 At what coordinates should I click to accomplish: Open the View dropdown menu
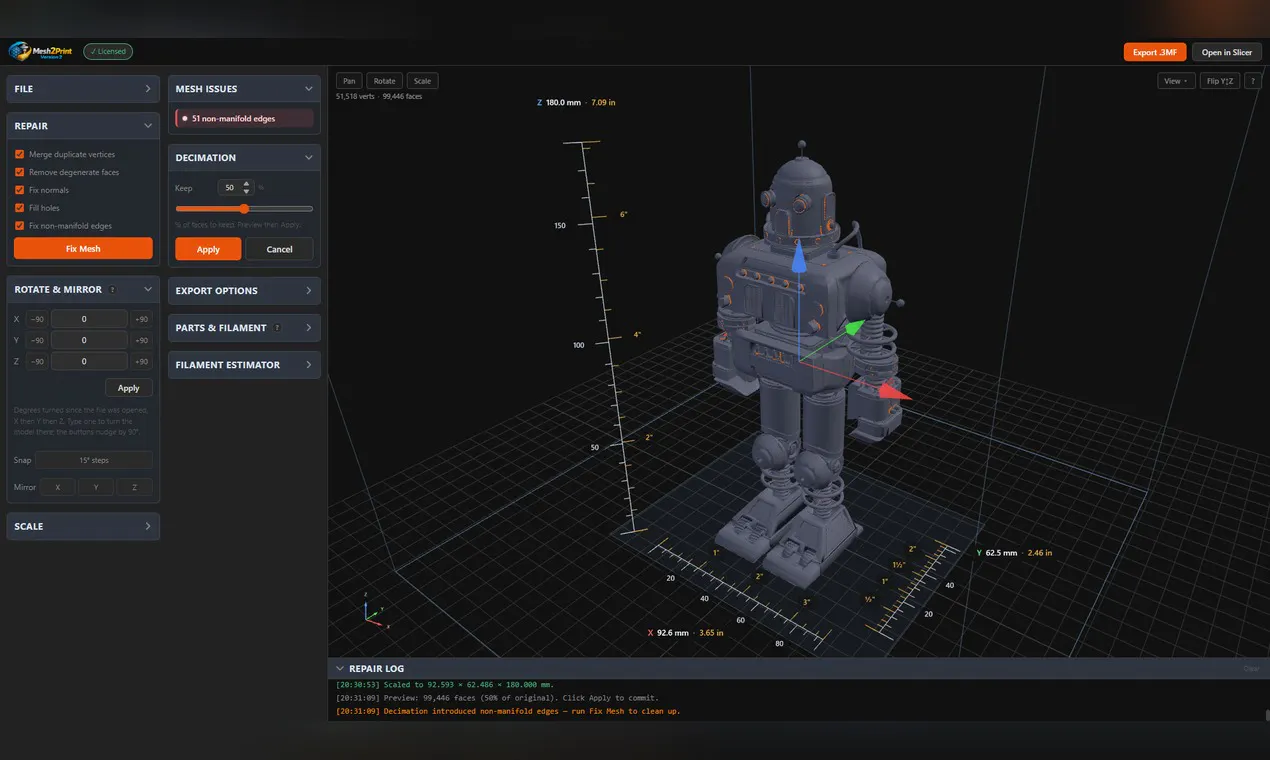[1176, 81]
